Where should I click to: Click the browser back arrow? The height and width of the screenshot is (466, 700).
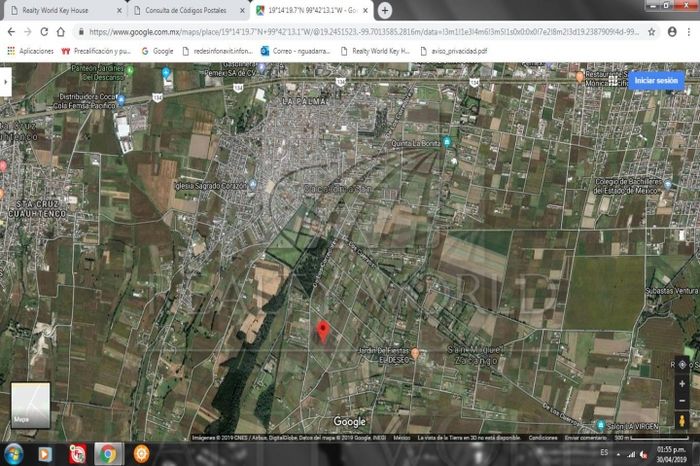click(12, 31)
